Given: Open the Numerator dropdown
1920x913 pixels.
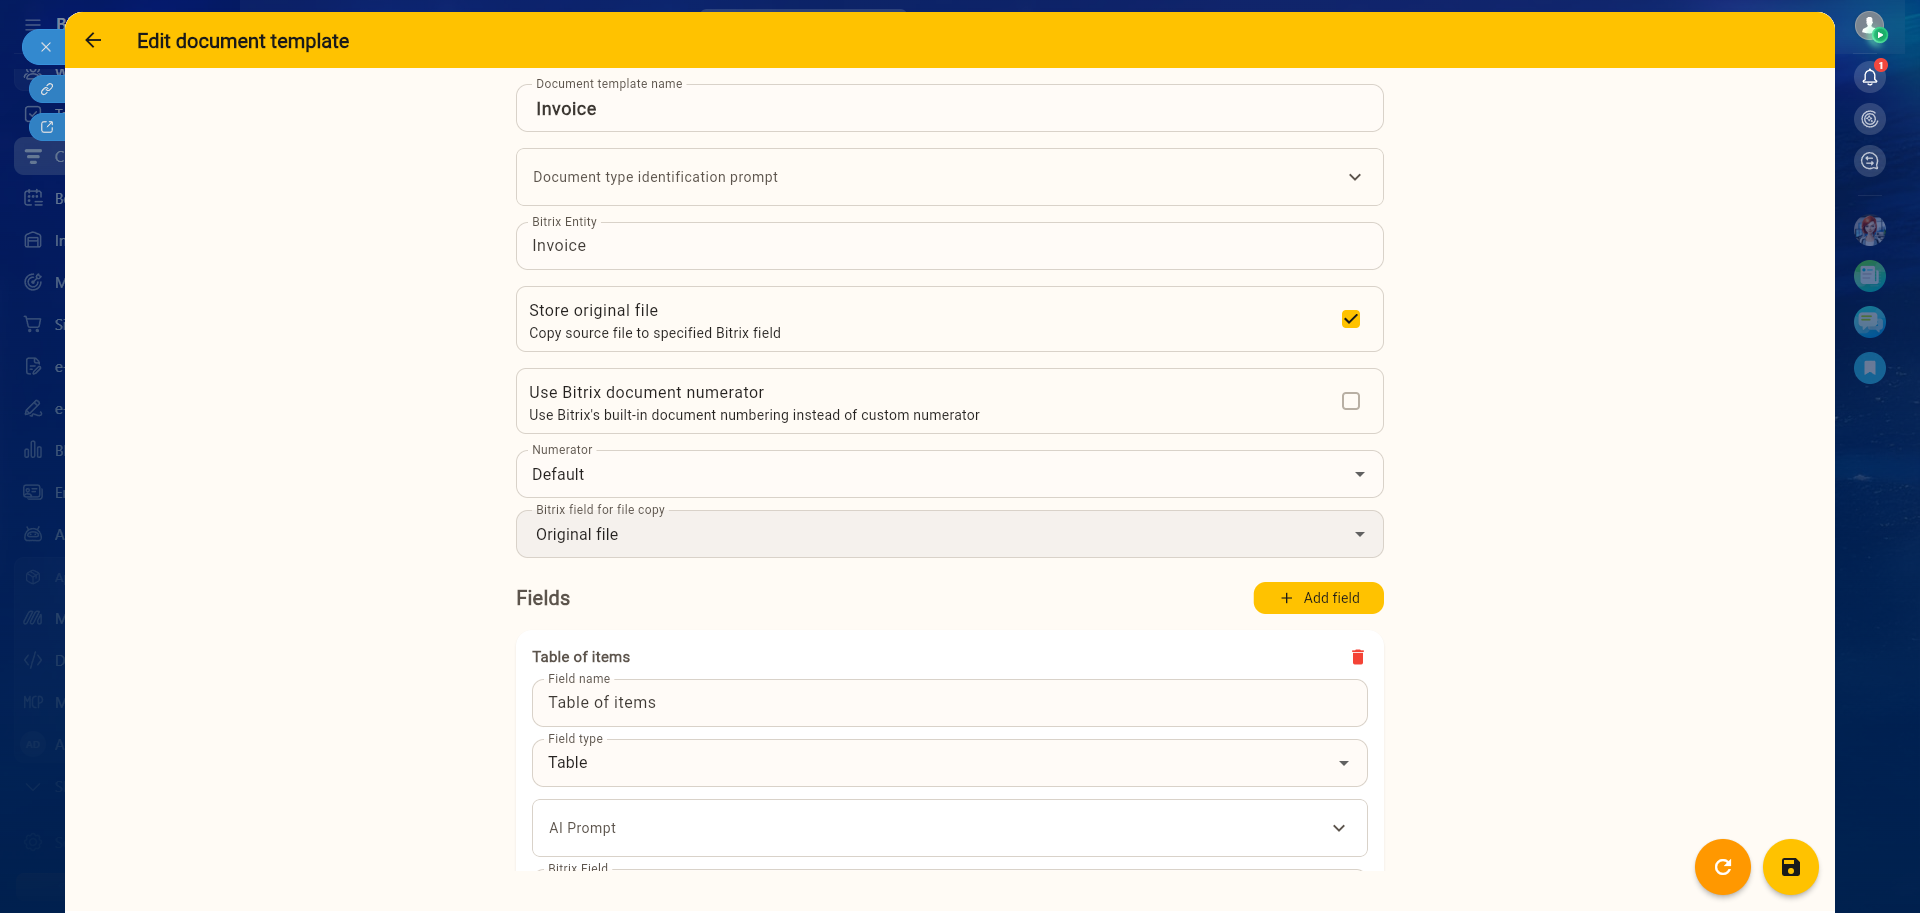Looking at the screenshot, I should click(x=1359, y=474).
